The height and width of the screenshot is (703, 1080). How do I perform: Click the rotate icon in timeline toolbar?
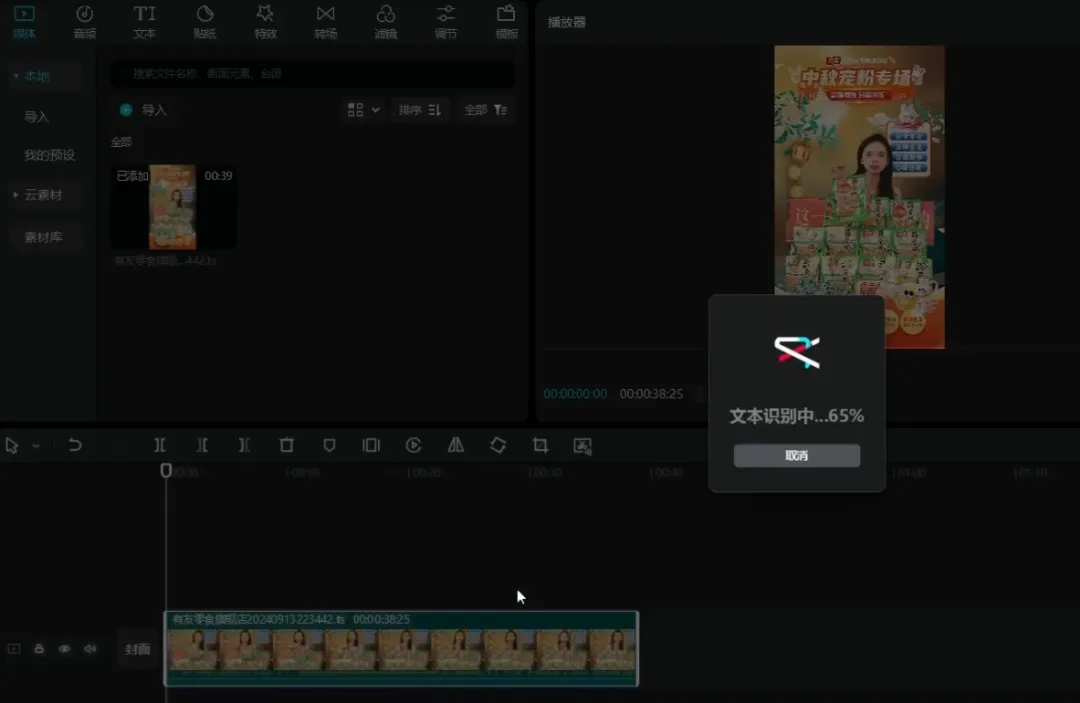click(x=498, y=446)
